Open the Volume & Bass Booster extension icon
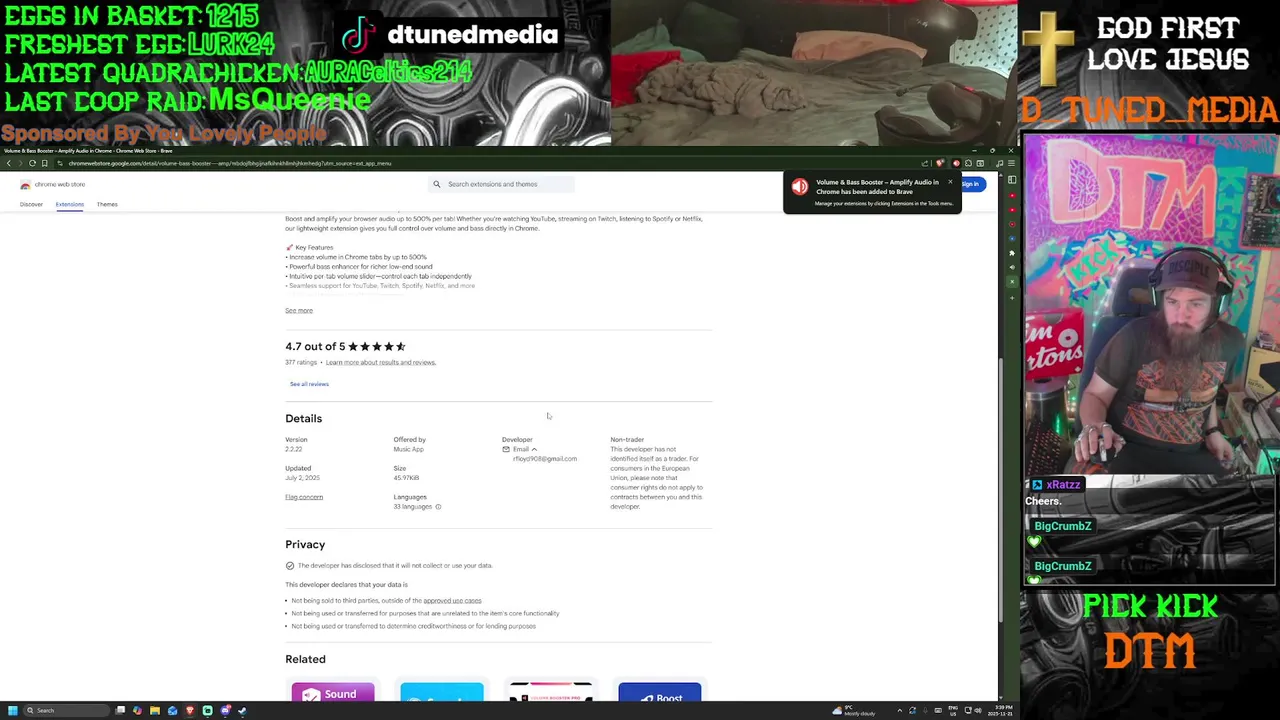Screen dimensions: 1280x720 coord(956,163)
